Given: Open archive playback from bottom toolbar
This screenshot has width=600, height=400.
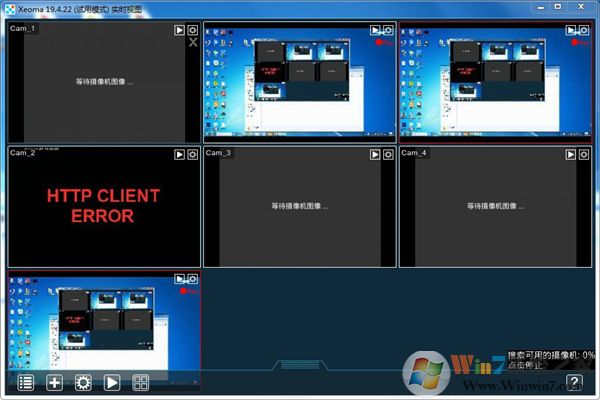Looking at the screenshot, I should [113, 382].
